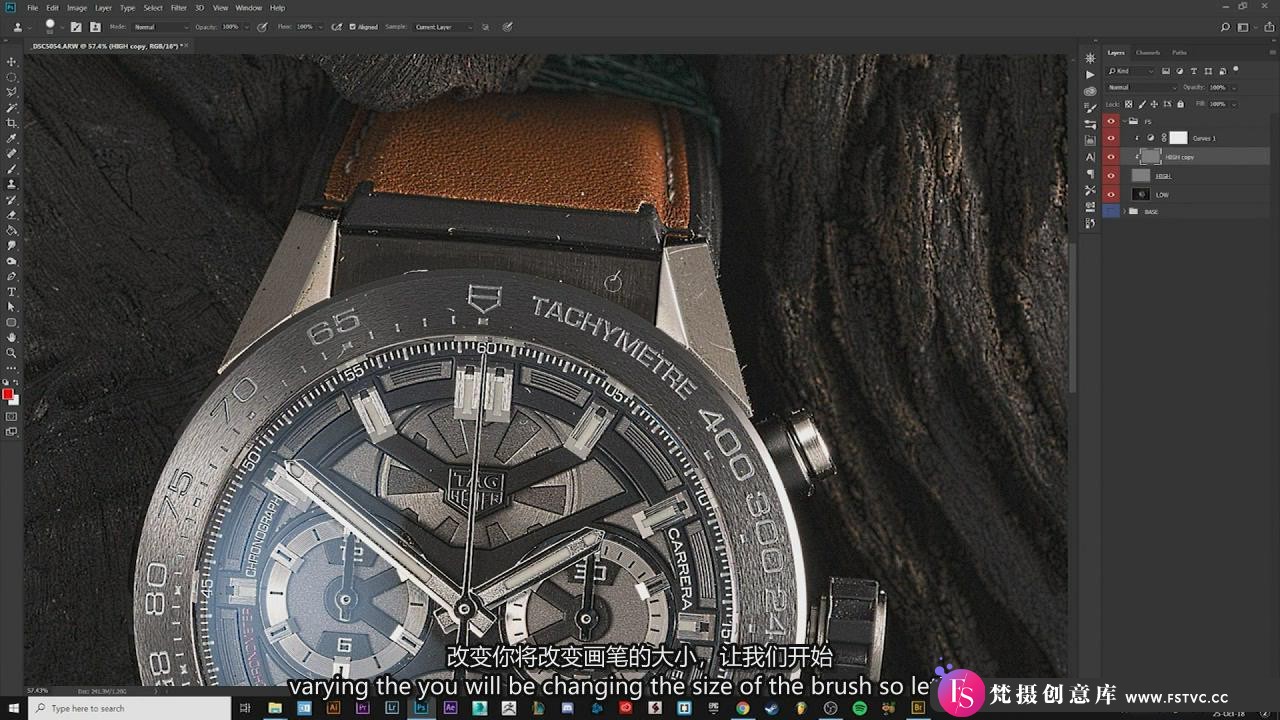Select the LOW layer thumbnail
1280x720 pixels.
(x=1141, y=194)
